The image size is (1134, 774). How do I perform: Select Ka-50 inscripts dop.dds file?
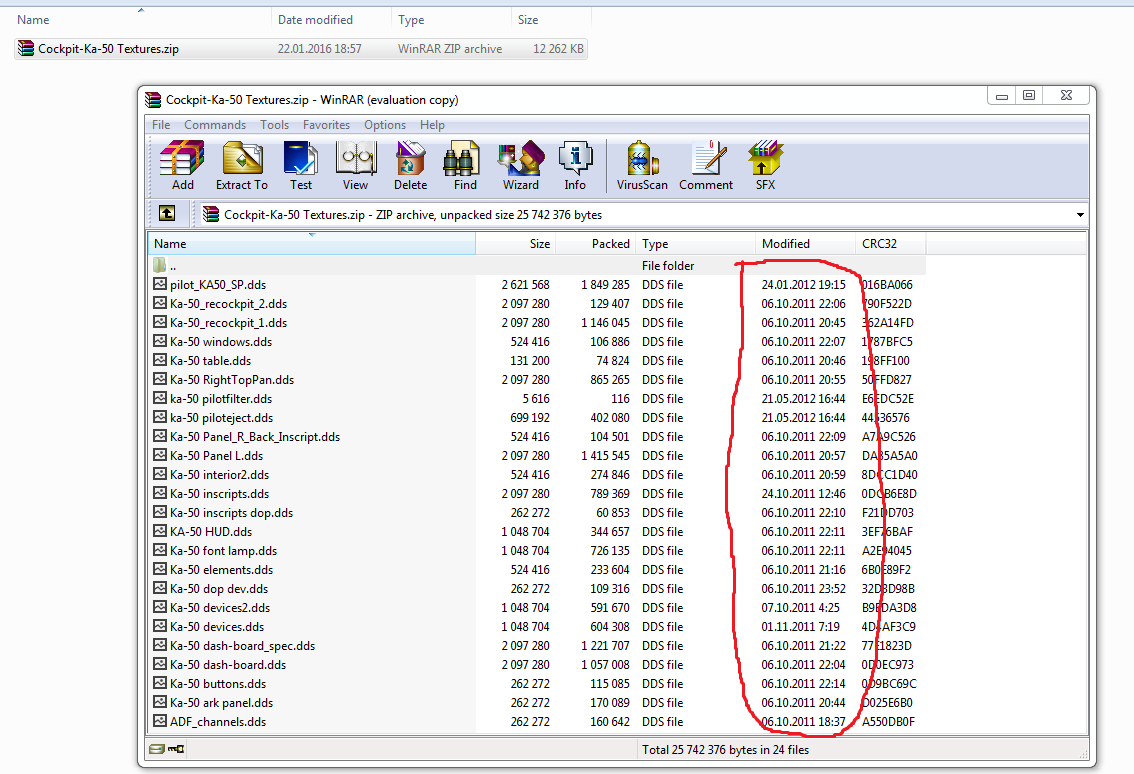coord(231,512)
